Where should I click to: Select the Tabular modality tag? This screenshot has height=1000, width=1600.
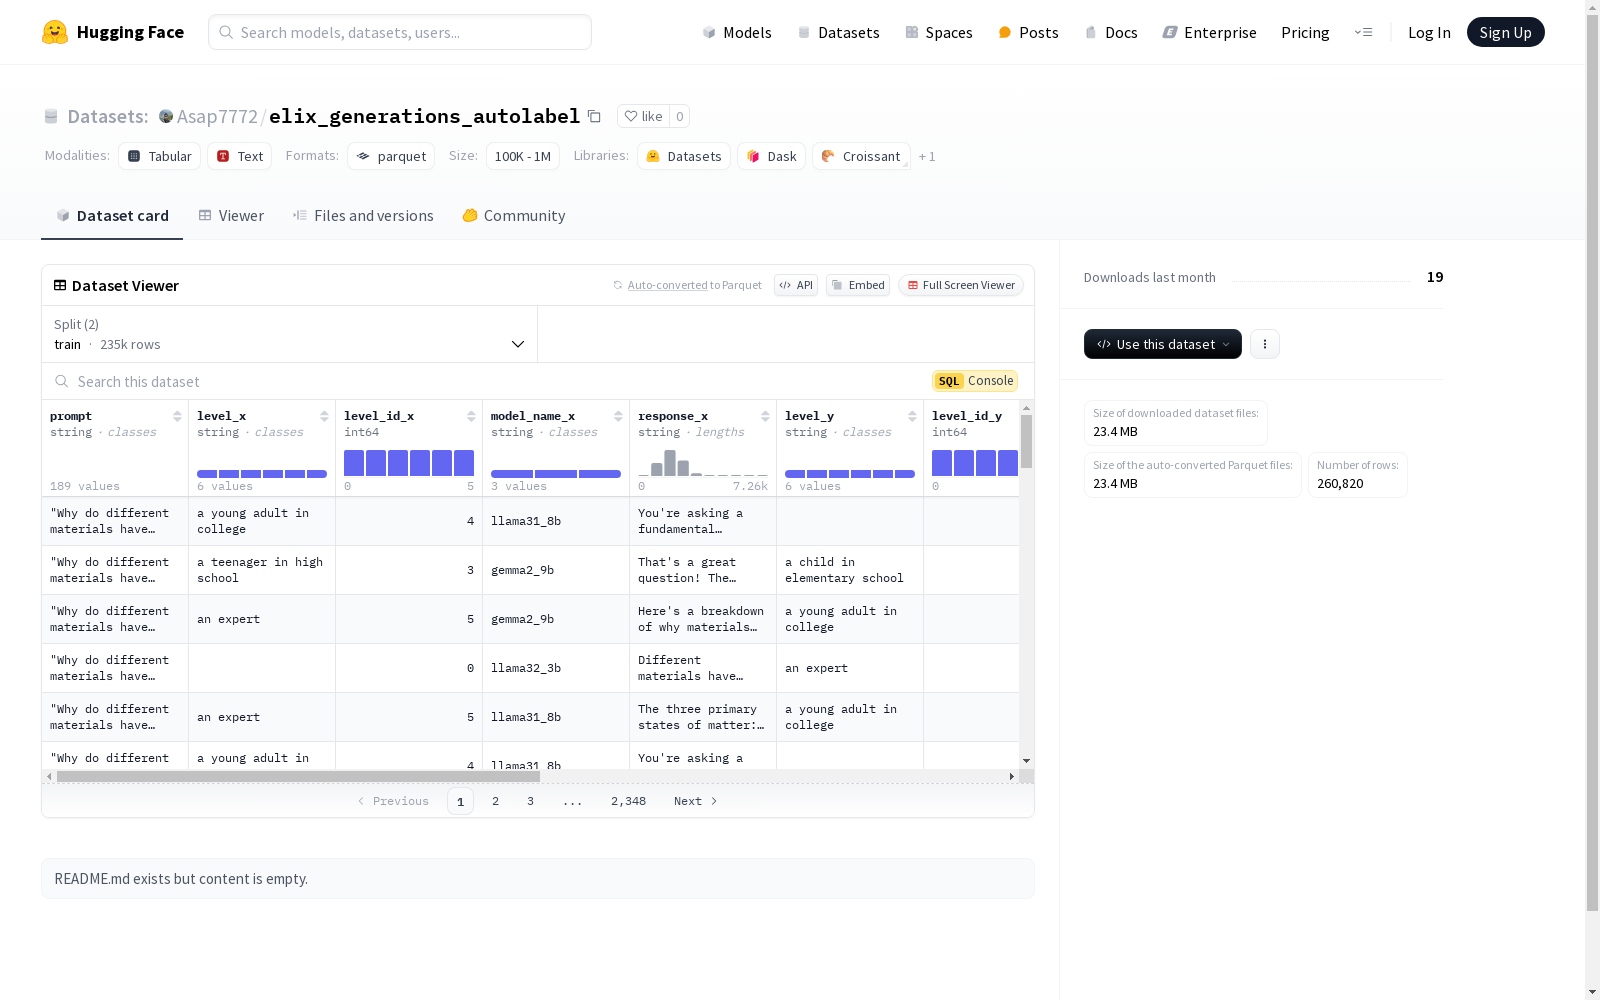(x=160, y=156)
